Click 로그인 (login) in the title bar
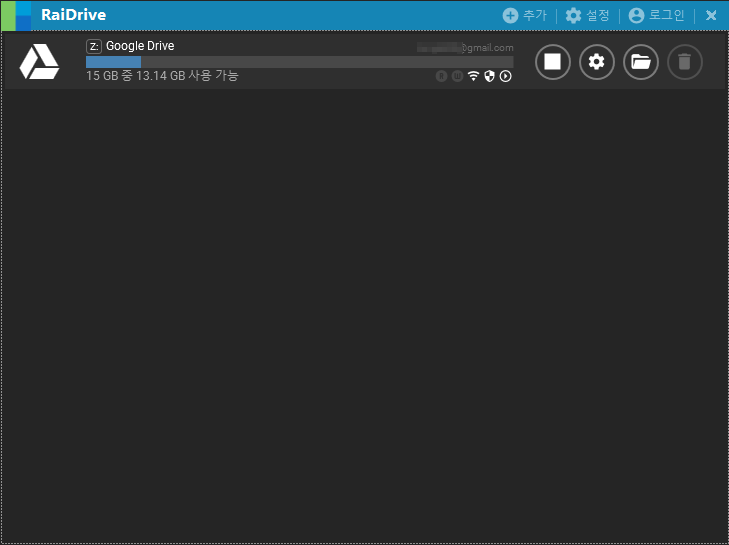Image resolution: width=729 pixels, height=545 pixels. point(656,15)
